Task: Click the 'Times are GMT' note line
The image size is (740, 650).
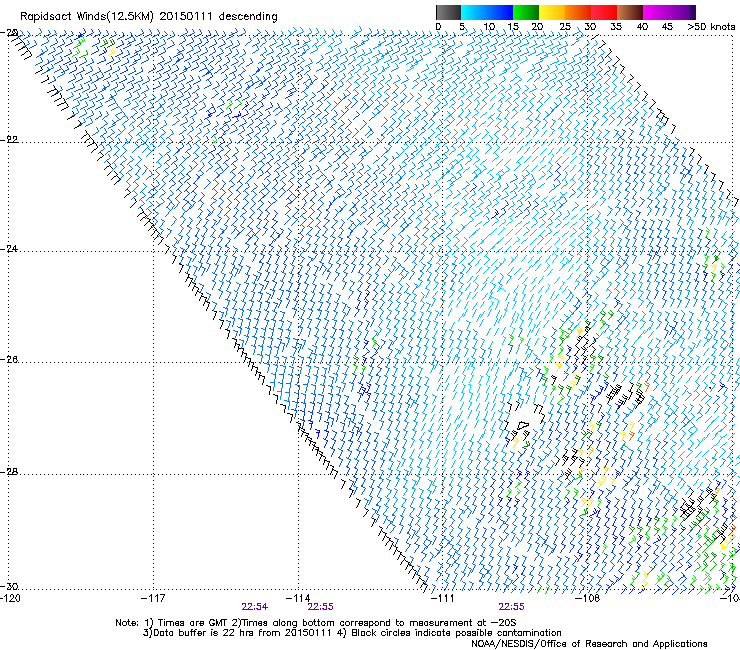Action: click(x=315, y=623)
